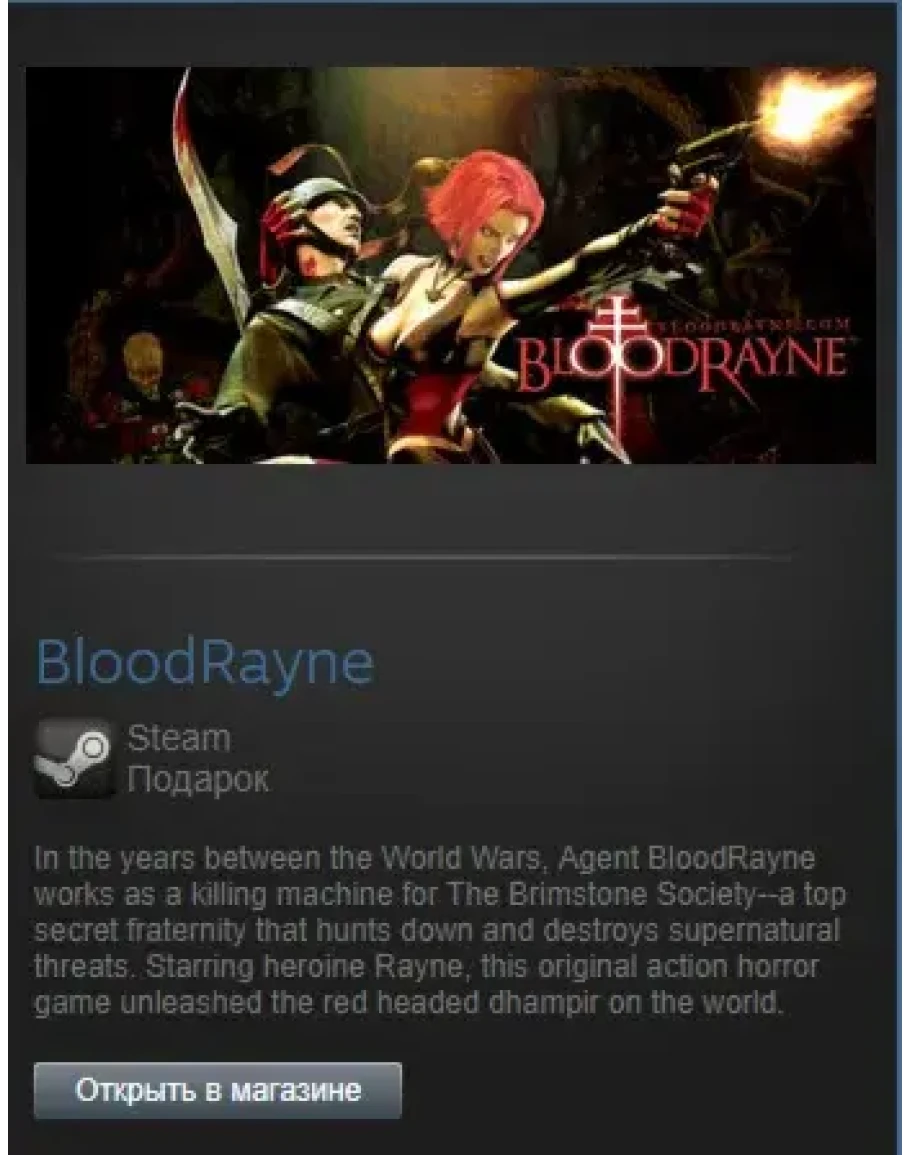Viewport: 910px width, 1155px height.
Task: Click the game description paragraph
Action: click(x=440, y=930)
